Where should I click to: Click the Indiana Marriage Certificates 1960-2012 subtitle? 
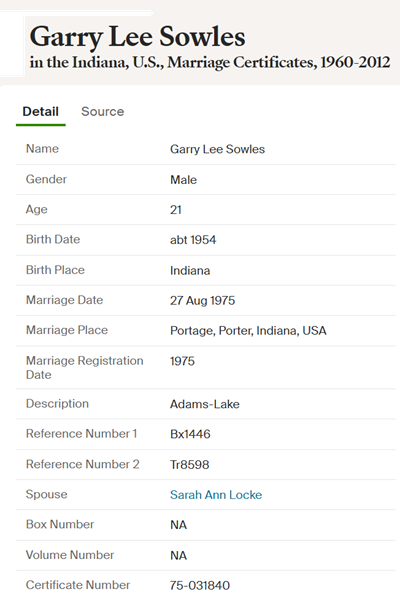click(210, 62)
